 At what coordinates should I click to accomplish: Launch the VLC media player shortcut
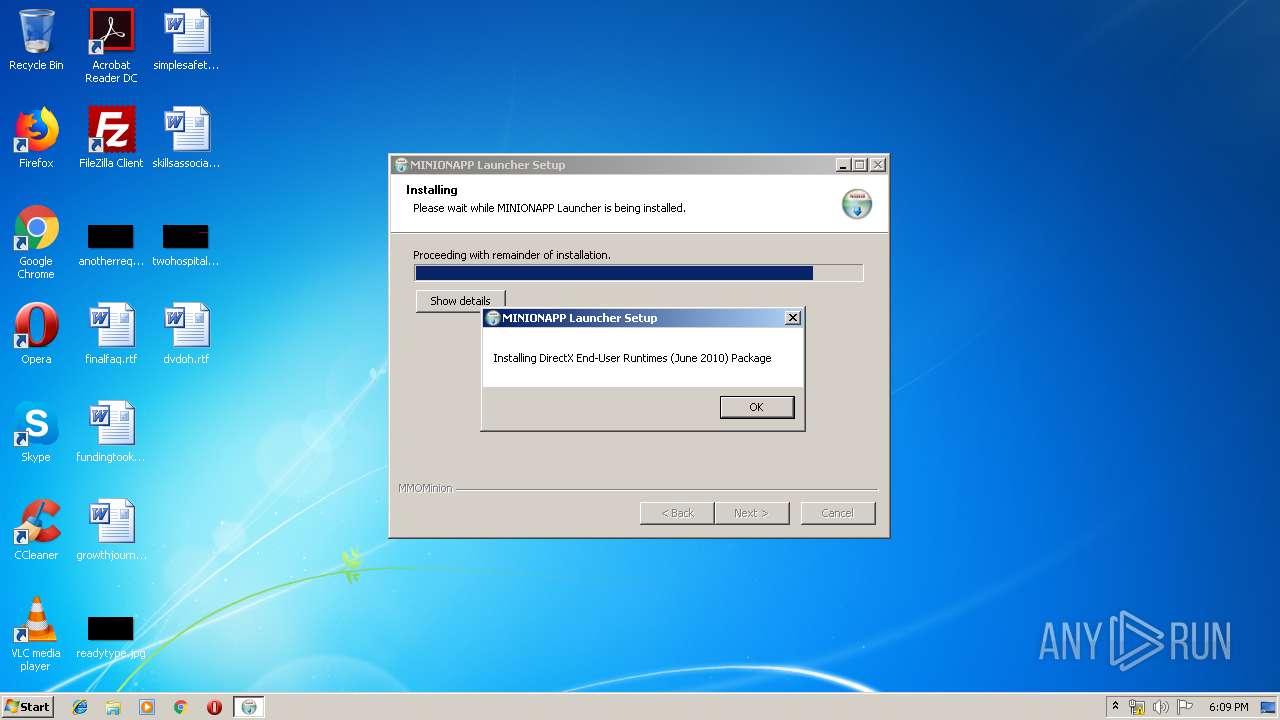point(36,634)
